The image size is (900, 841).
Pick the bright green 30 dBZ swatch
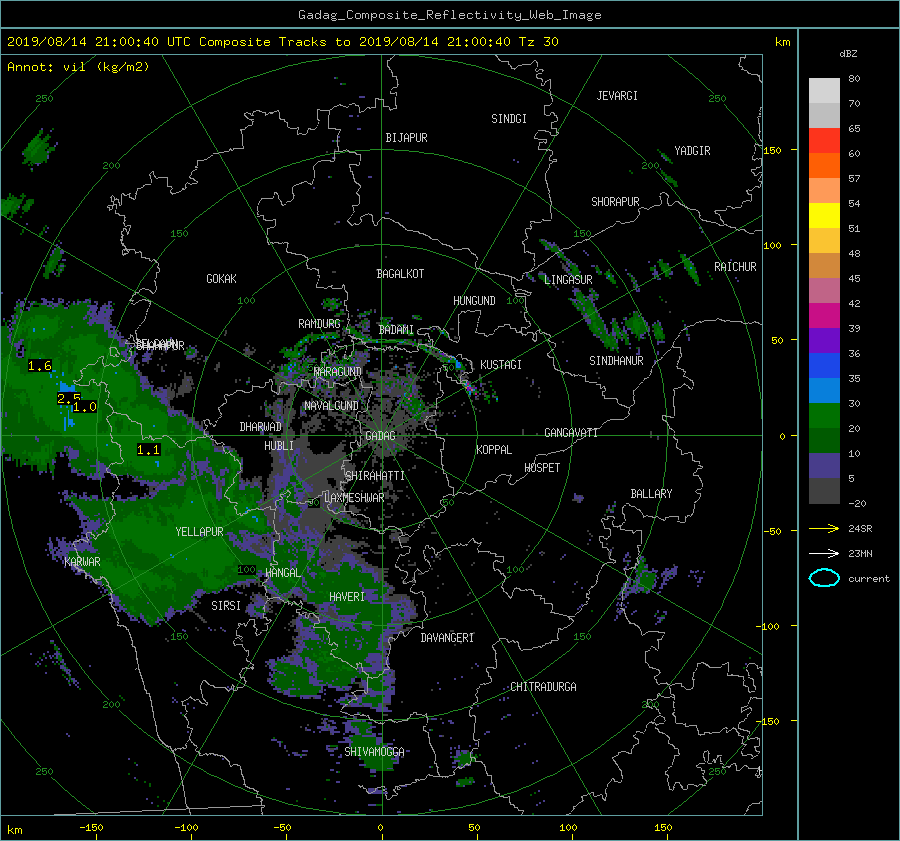[x=824, y=415]
